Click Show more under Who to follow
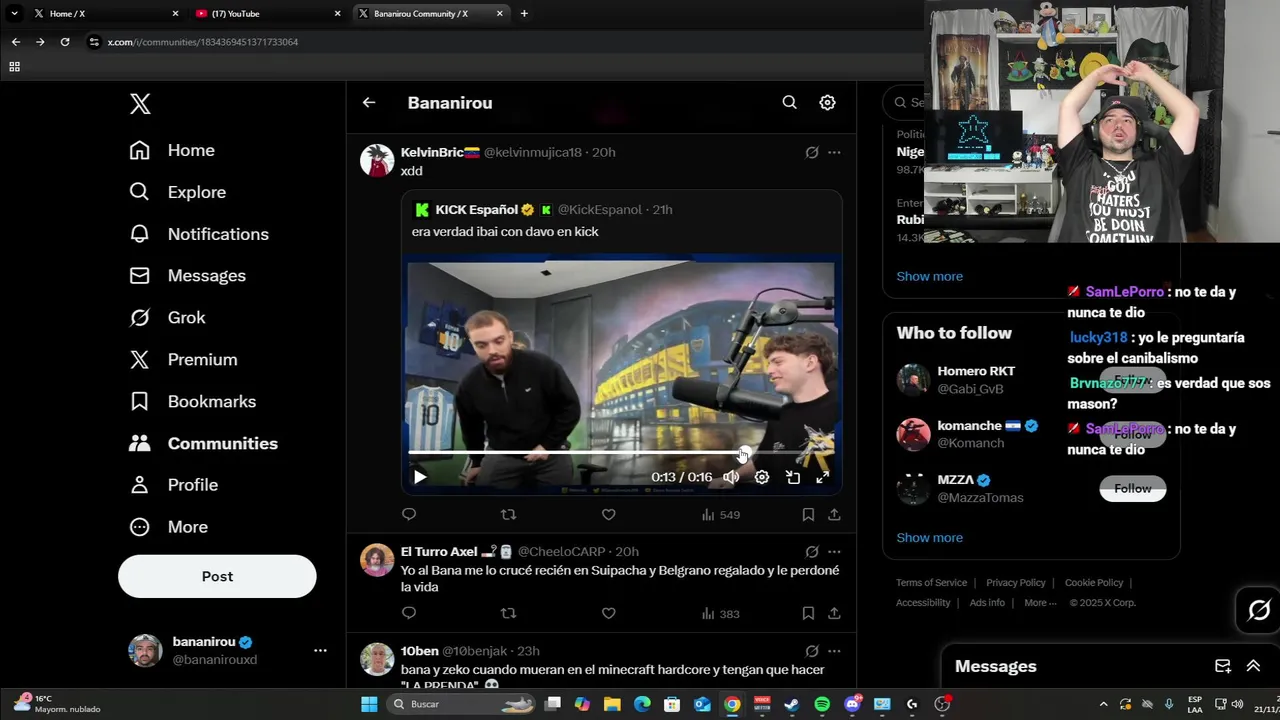The height and width of the screenshot is (720, 1280). [x=929, y=537]
